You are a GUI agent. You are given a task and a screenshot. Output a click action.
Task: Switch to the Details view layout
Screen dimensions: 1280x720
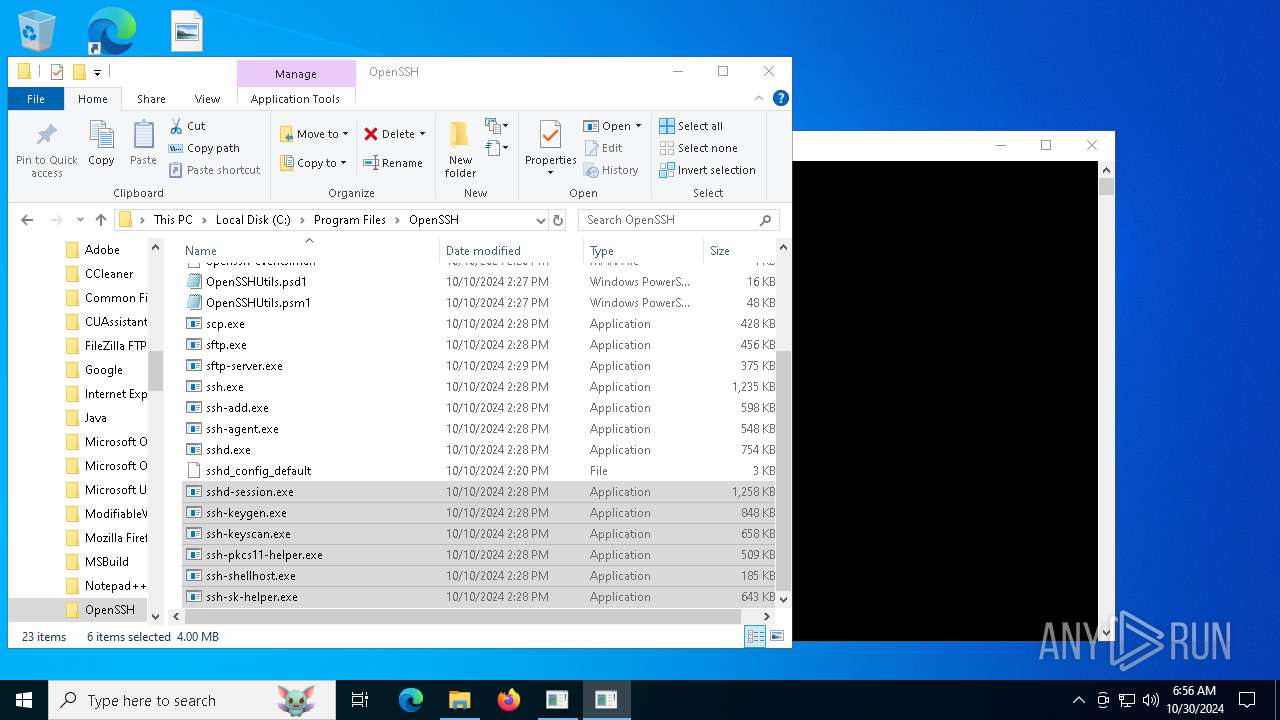[x=755, y=636]
